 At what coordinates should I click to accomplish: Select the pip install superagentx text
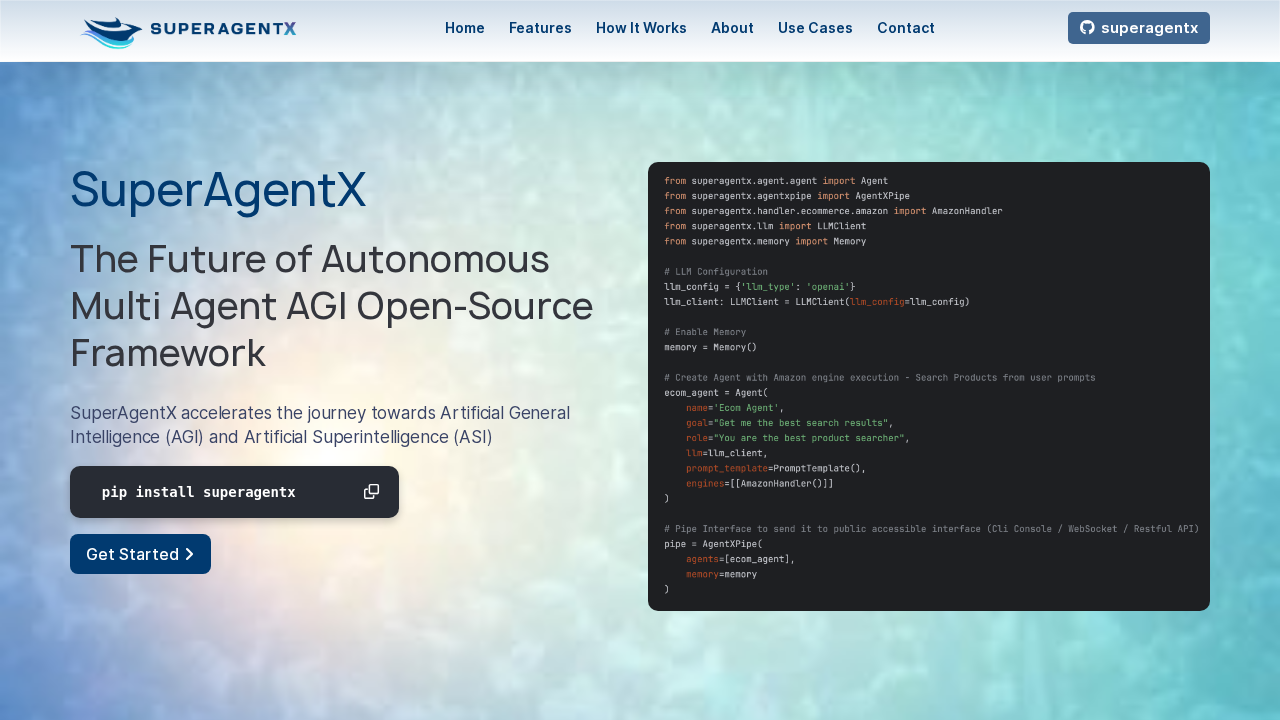[x=198, y=491]
